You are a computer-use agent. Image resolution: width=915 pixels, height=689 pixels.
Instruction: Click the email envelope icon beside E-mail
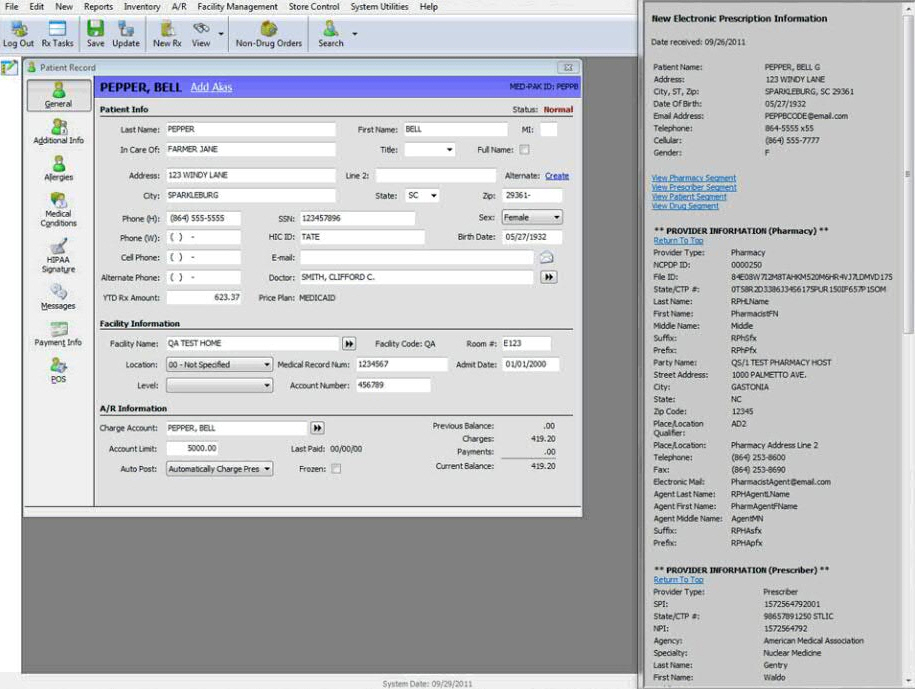point(547,258)
